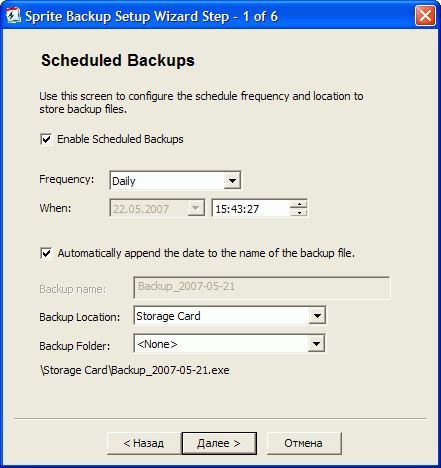This screenshot has height=468, width=441.
Task: Open the Frequency dropdown arrow
Action: 232,180
